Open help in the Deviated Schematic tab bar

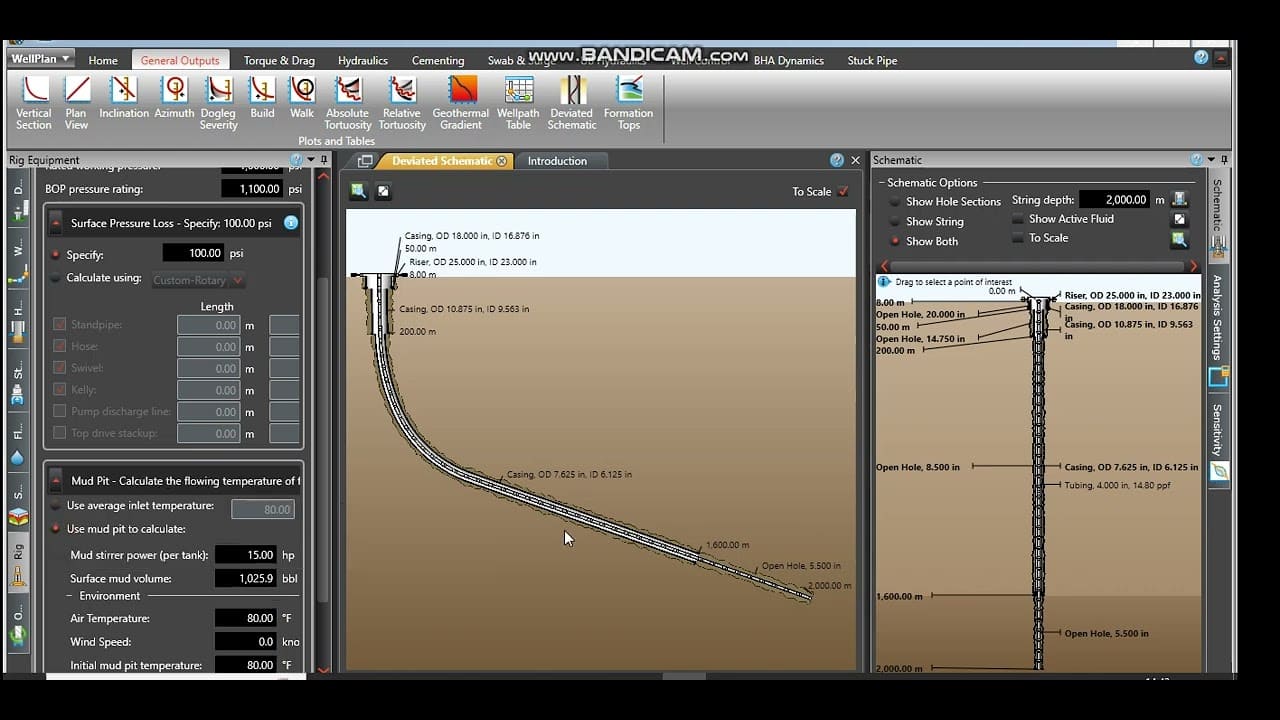tap(837, 160)
